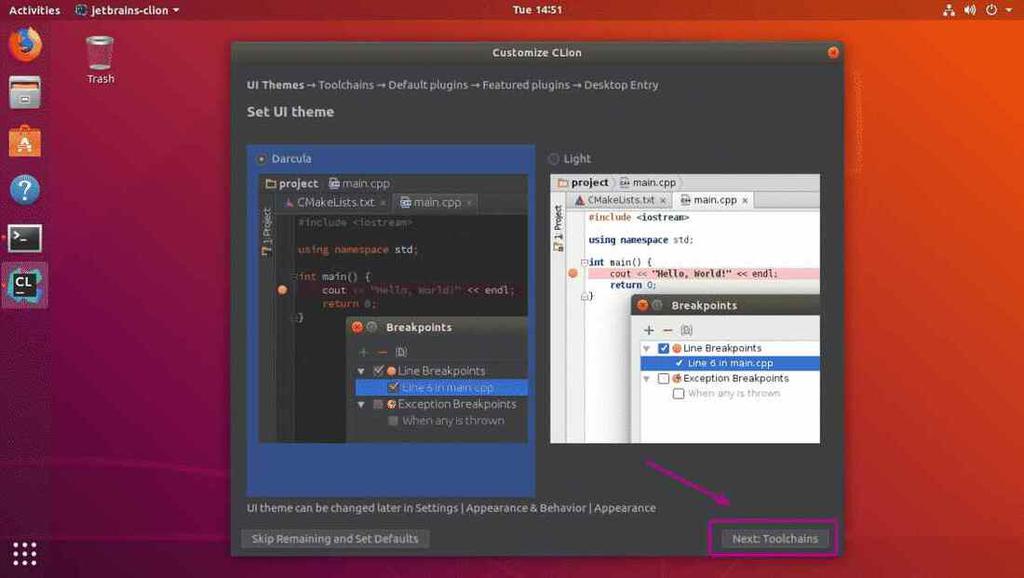Select the Light theme radio button
This screenshot has height=578, width=1024.
554,159
